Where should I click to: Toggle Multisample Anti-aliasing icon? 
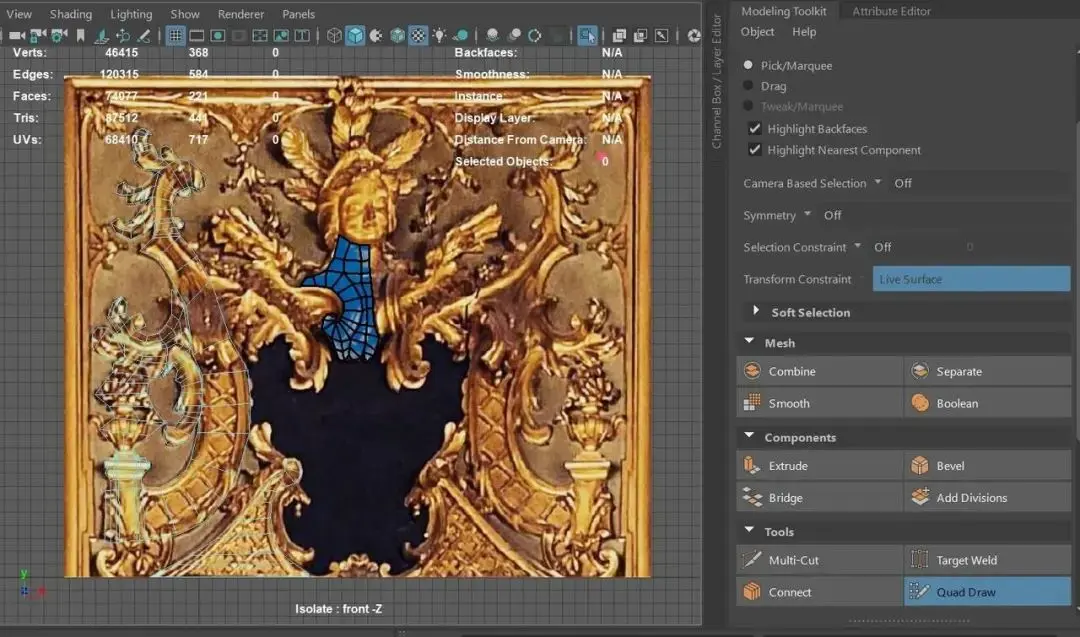pos(534,35)
